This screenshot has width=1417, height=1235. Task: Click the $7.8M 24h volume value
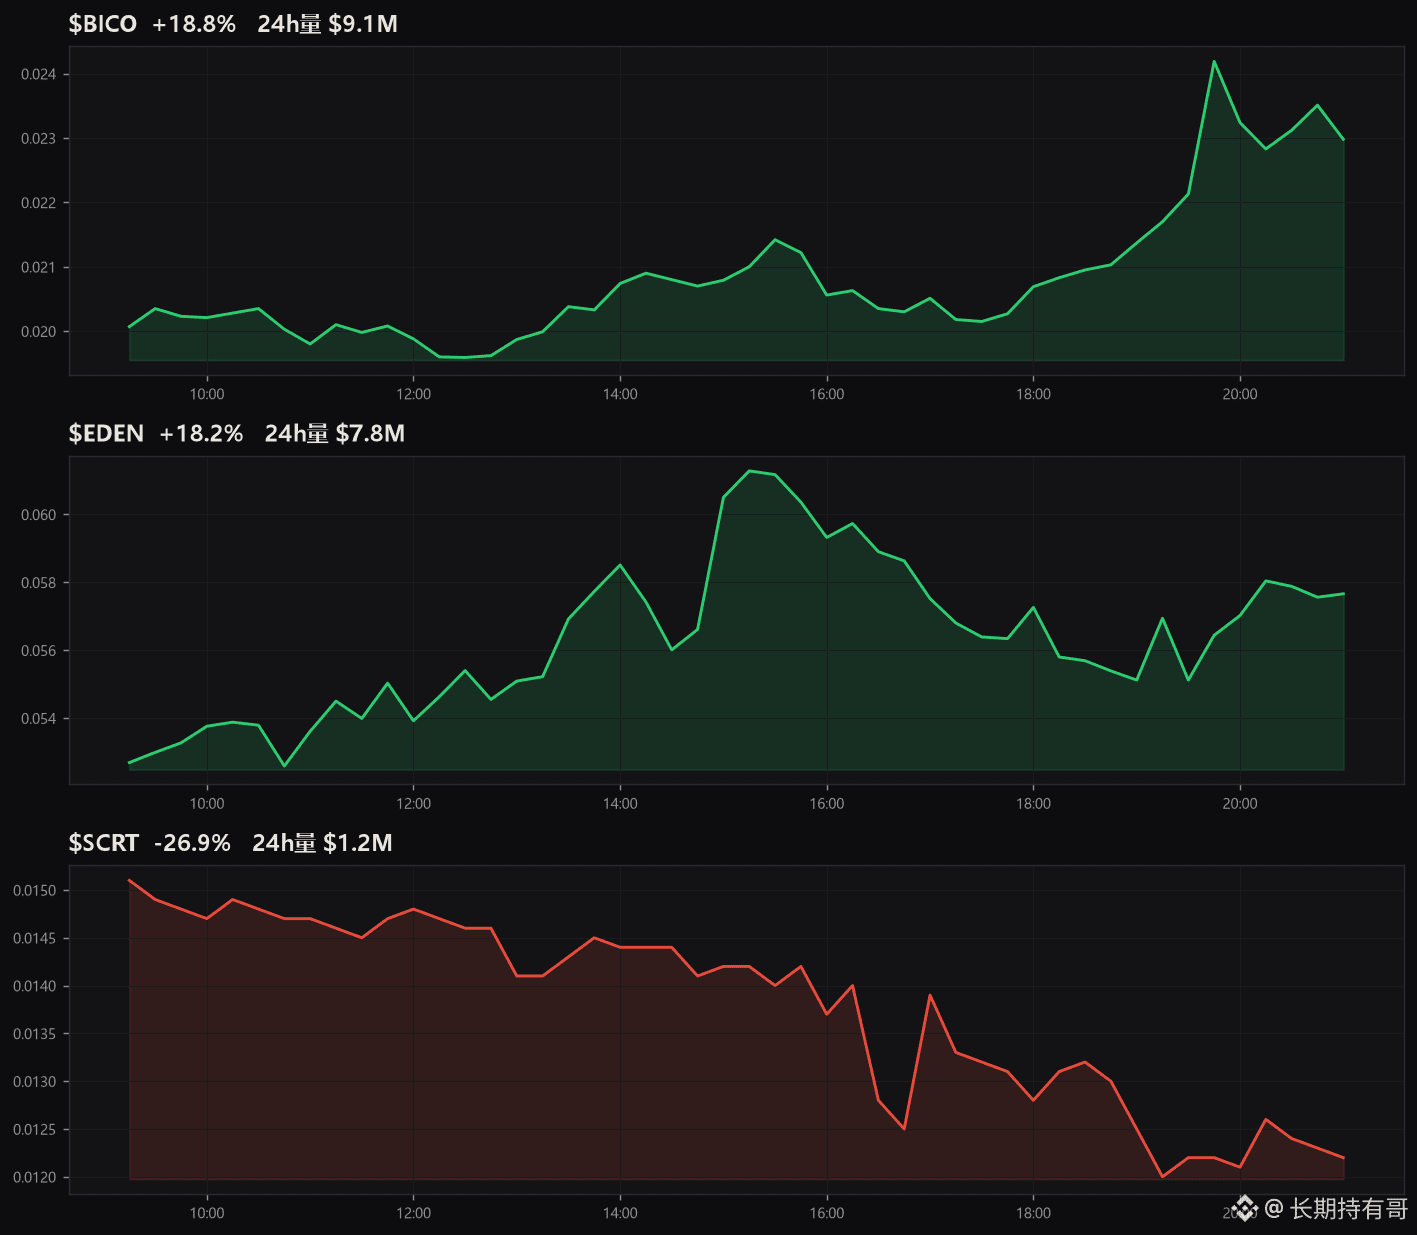(370, 433)
